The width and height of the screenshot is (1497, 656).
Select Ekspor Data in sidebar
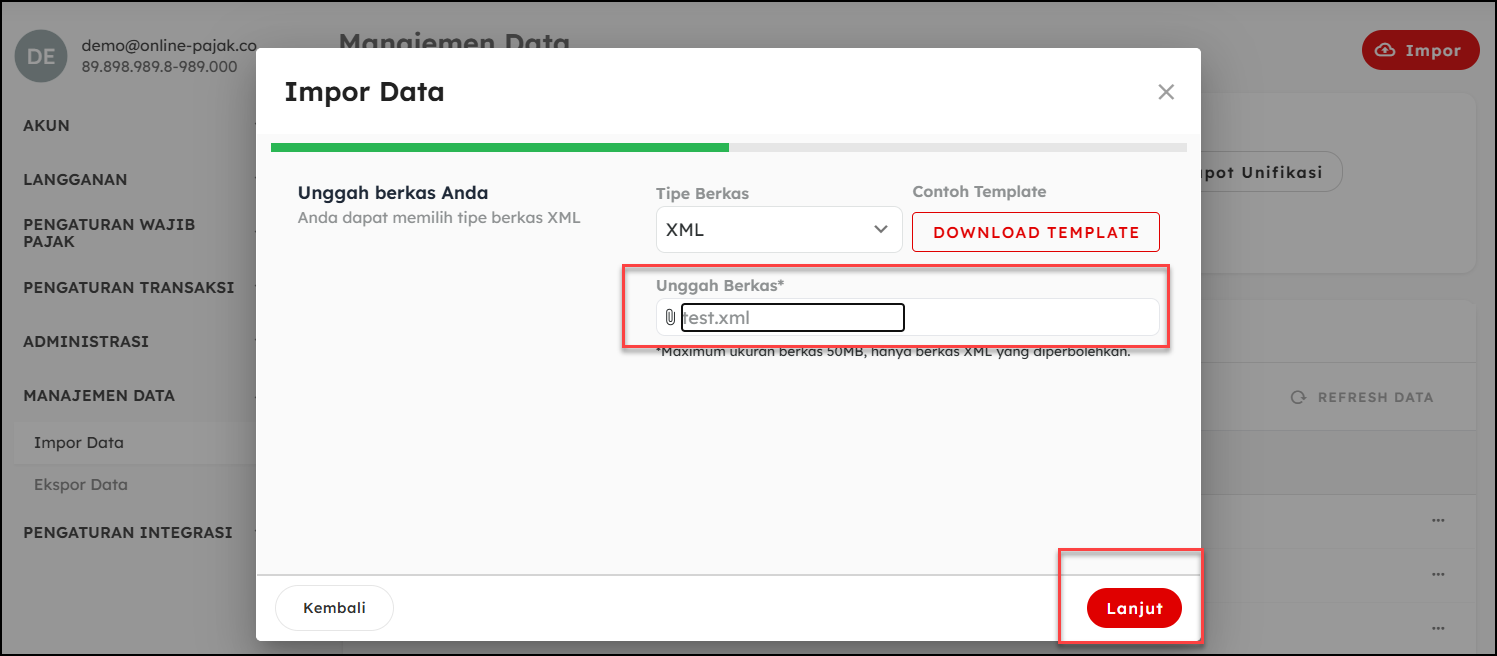tap(81, 485)
